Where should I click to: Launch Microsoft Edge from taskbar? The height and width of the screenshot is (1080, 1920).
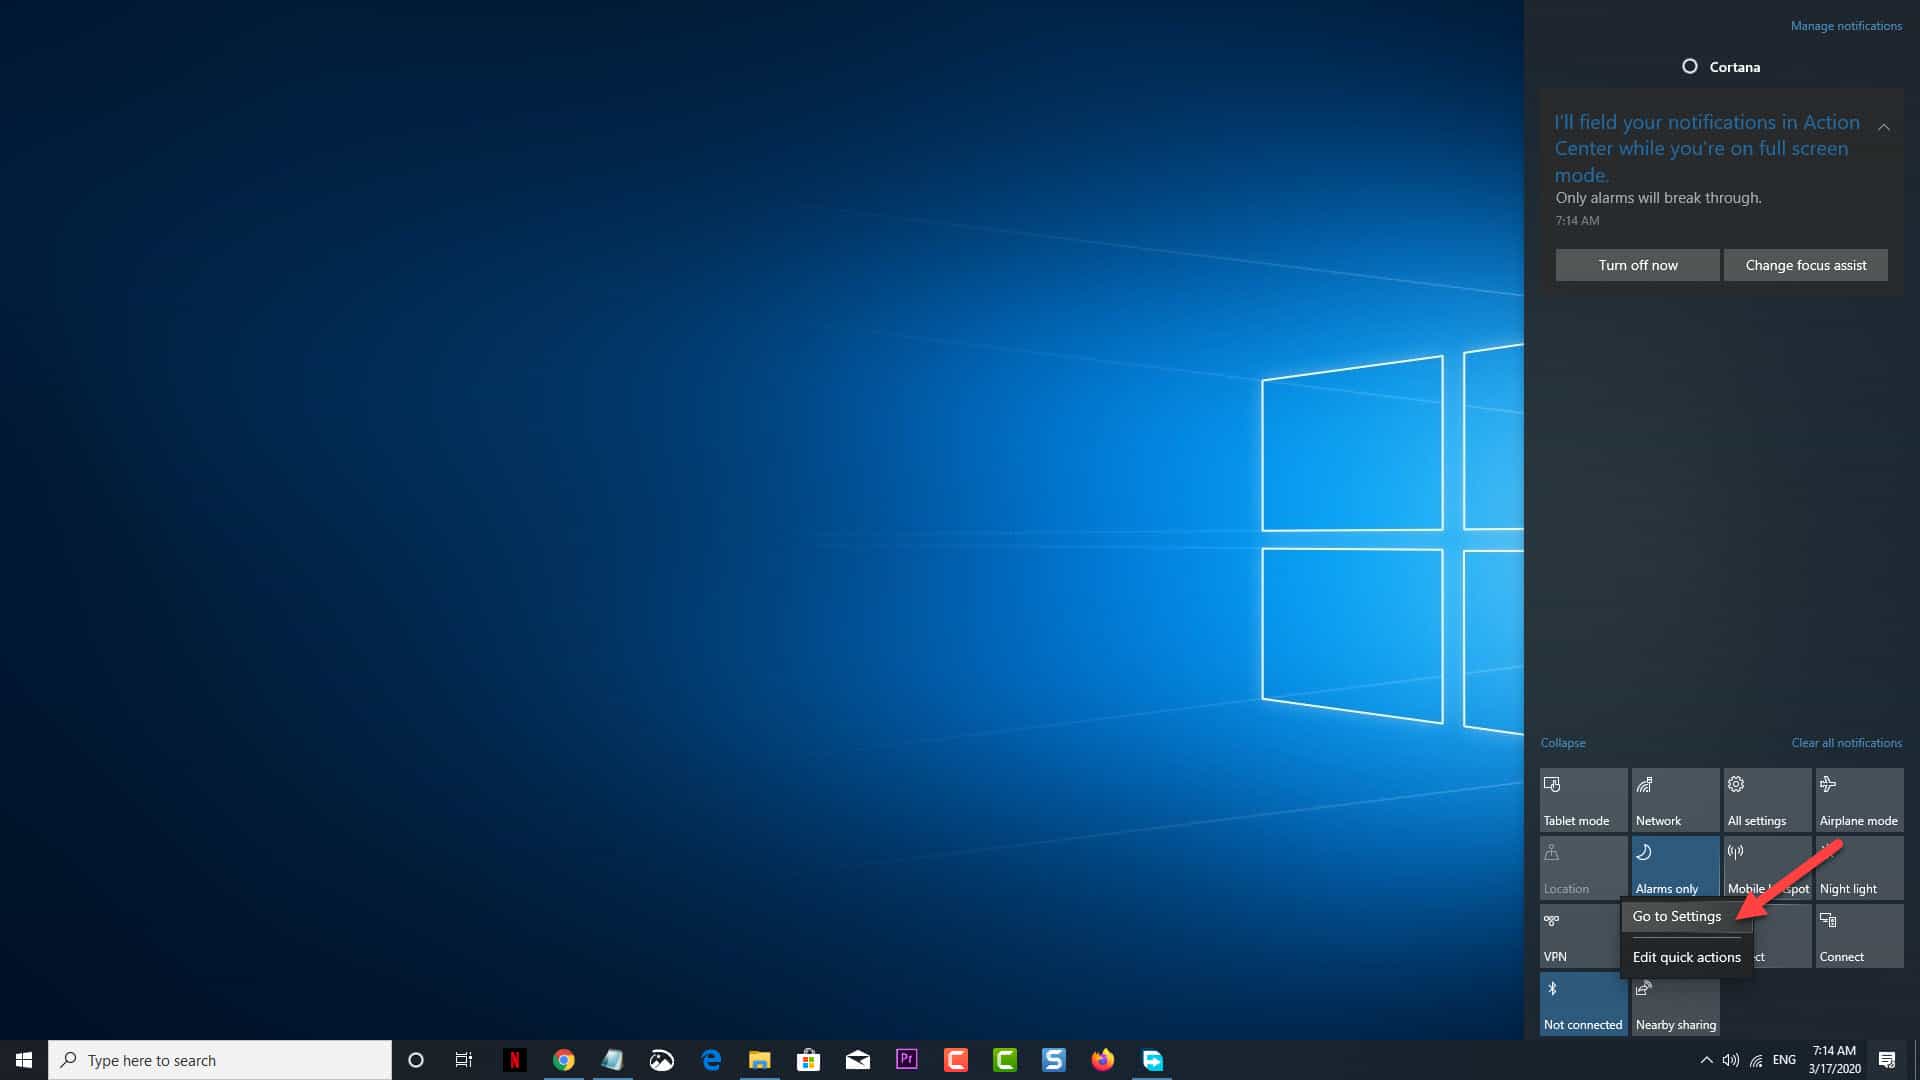click(x=711, y=1060)
